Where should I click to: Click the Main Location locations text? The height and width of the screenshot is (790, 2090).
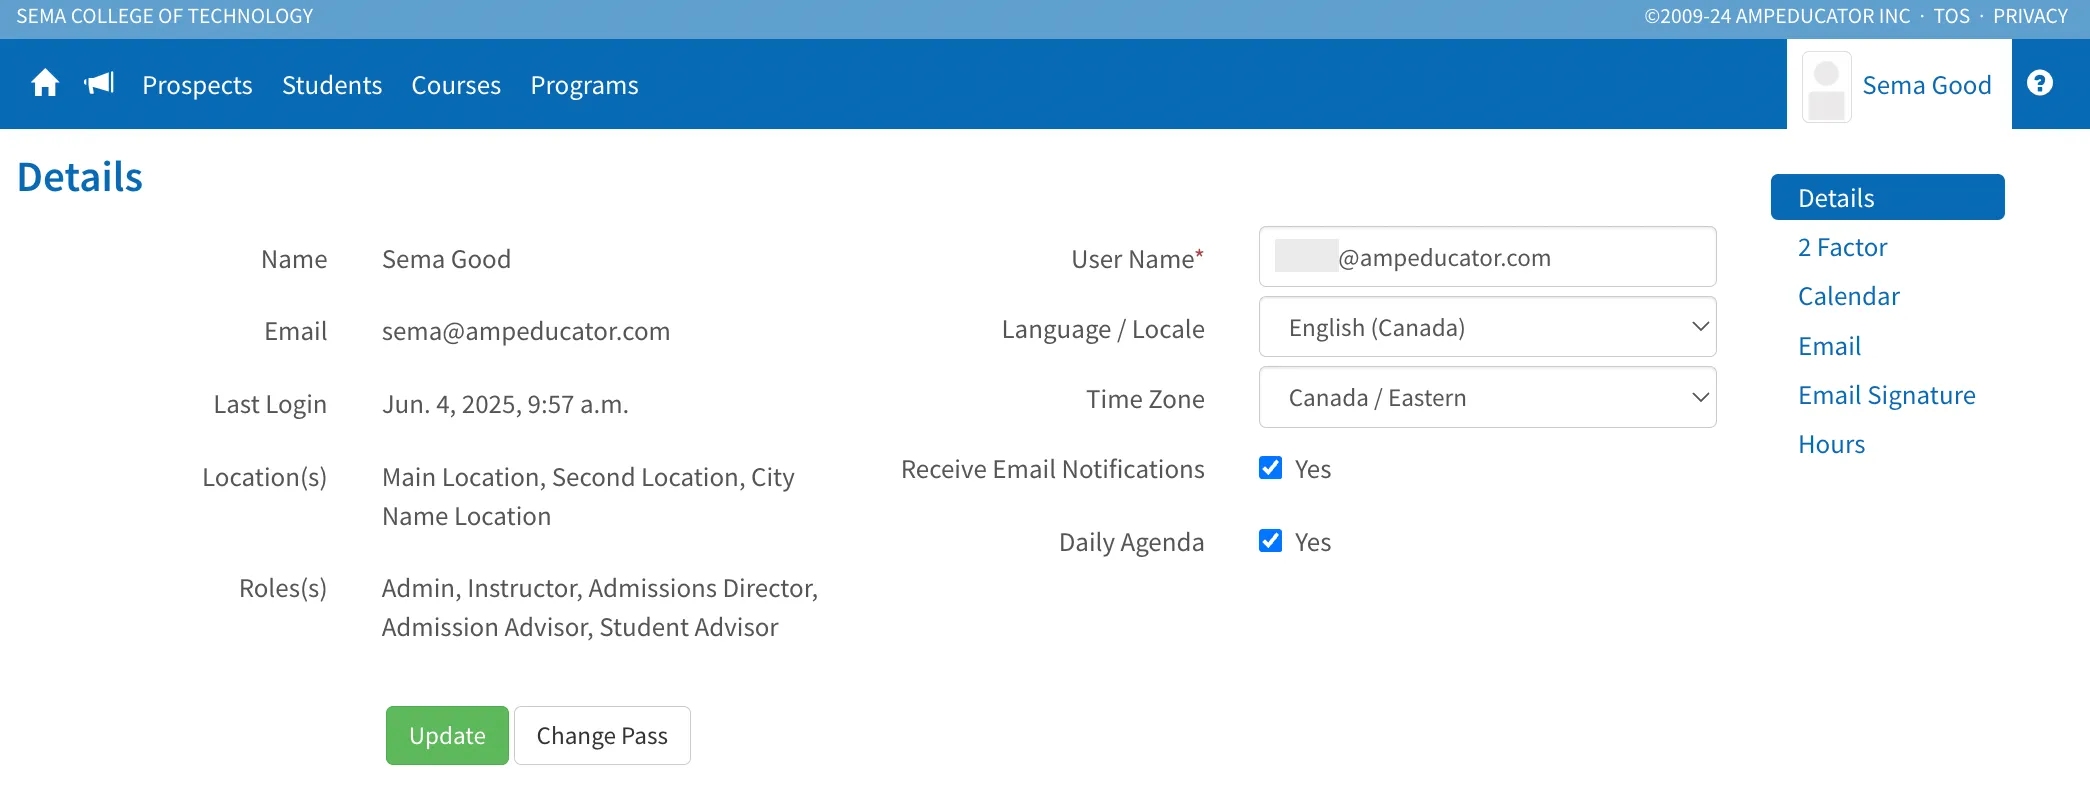(x=588, y=496)
